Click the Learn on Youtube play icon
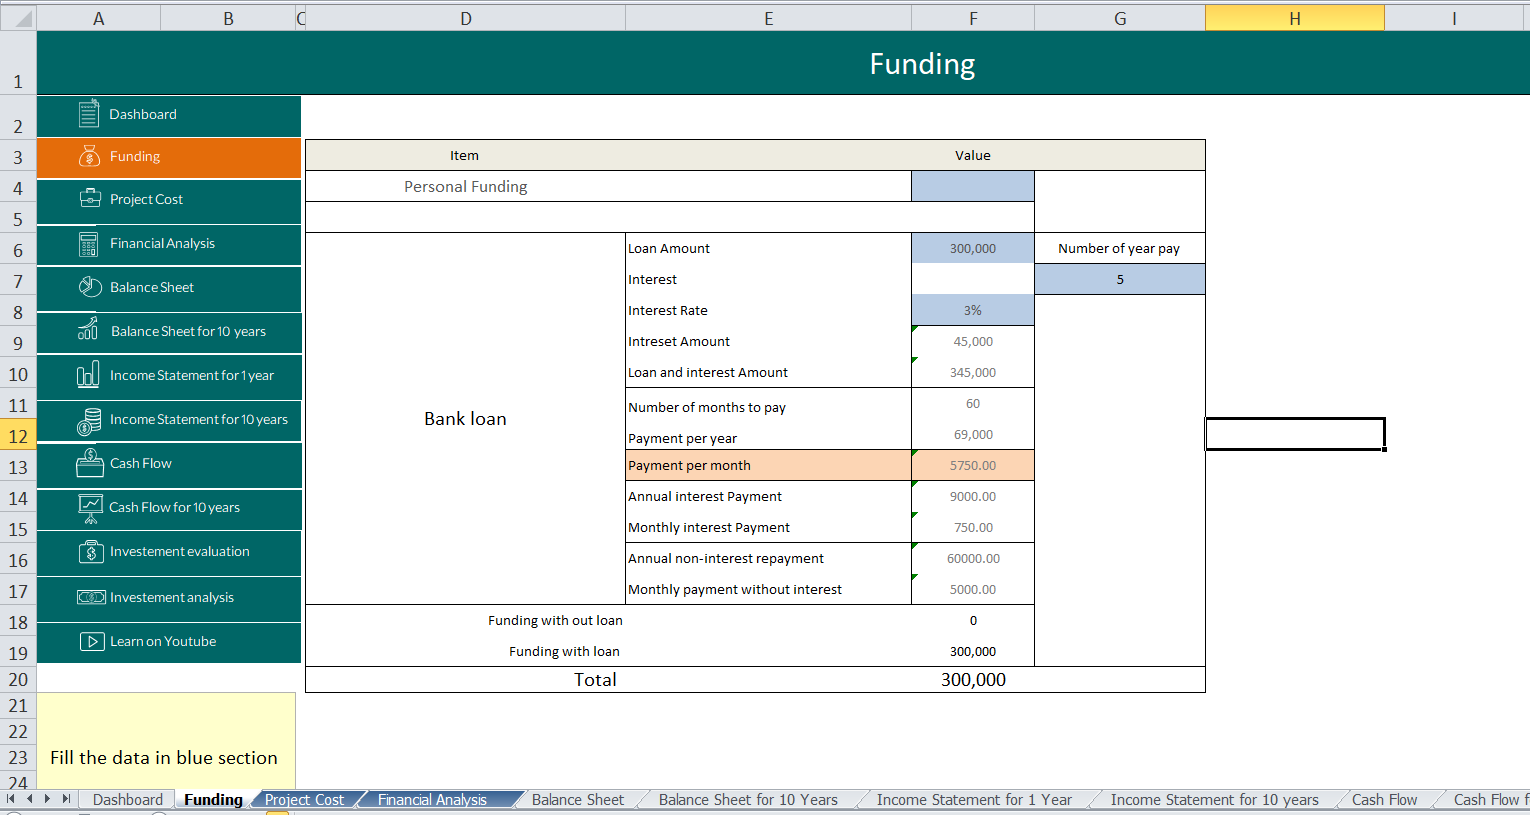Viewport: 1530px width, 815px height. (x=88, y=642)
